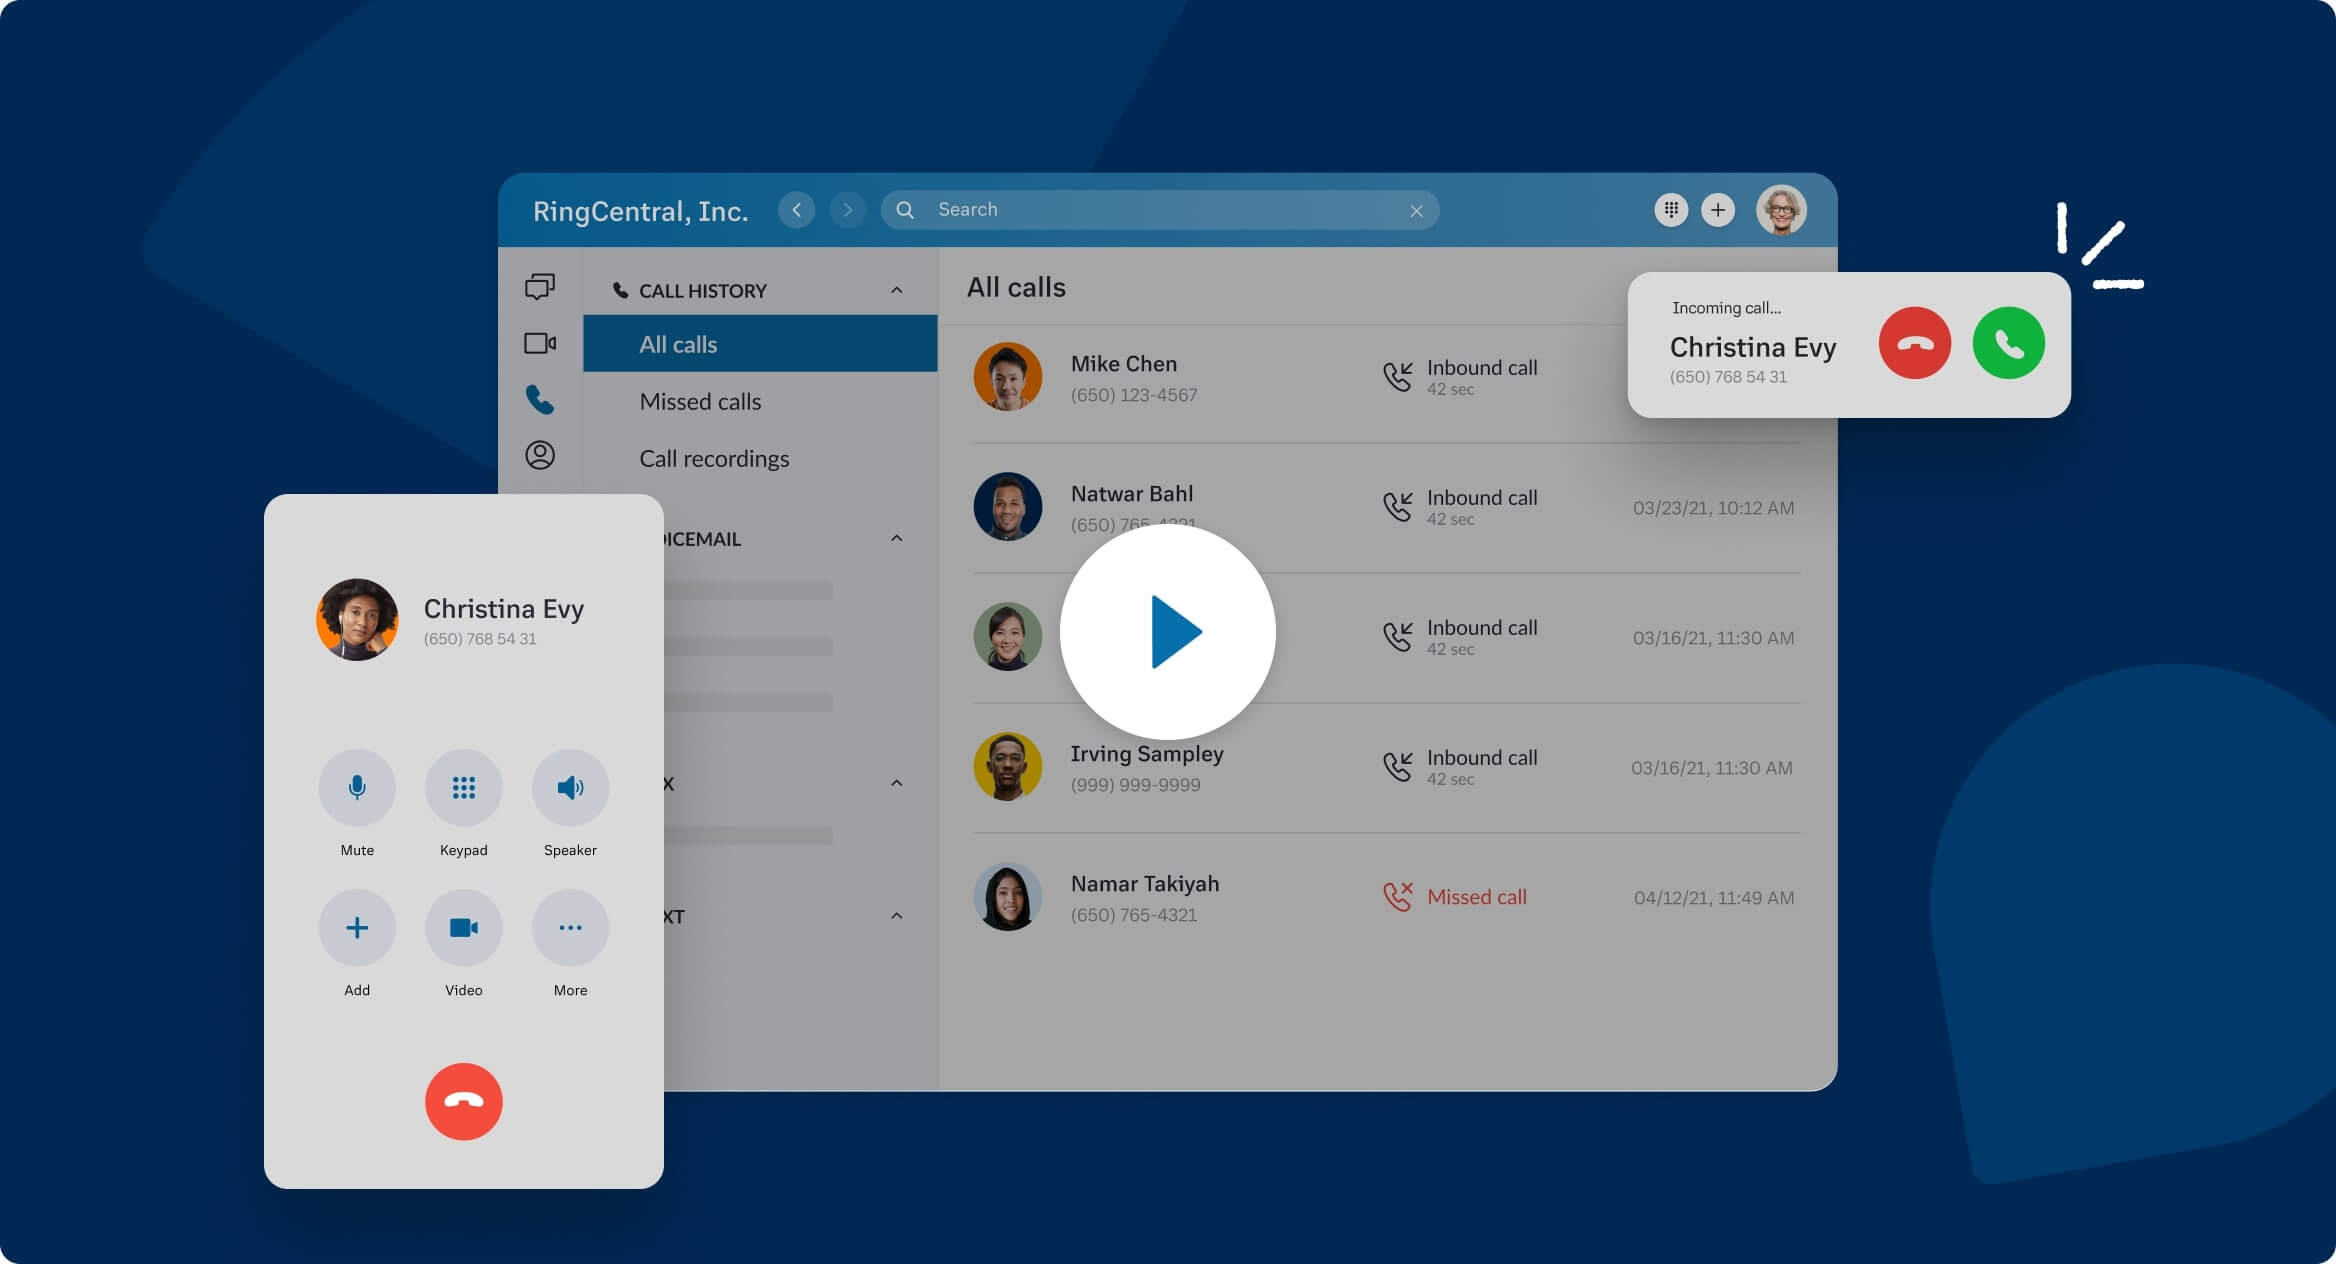The image size is (2336, 1264).
Task: Accept the incoming call from Christina Evy
Action: point(2008,343)
